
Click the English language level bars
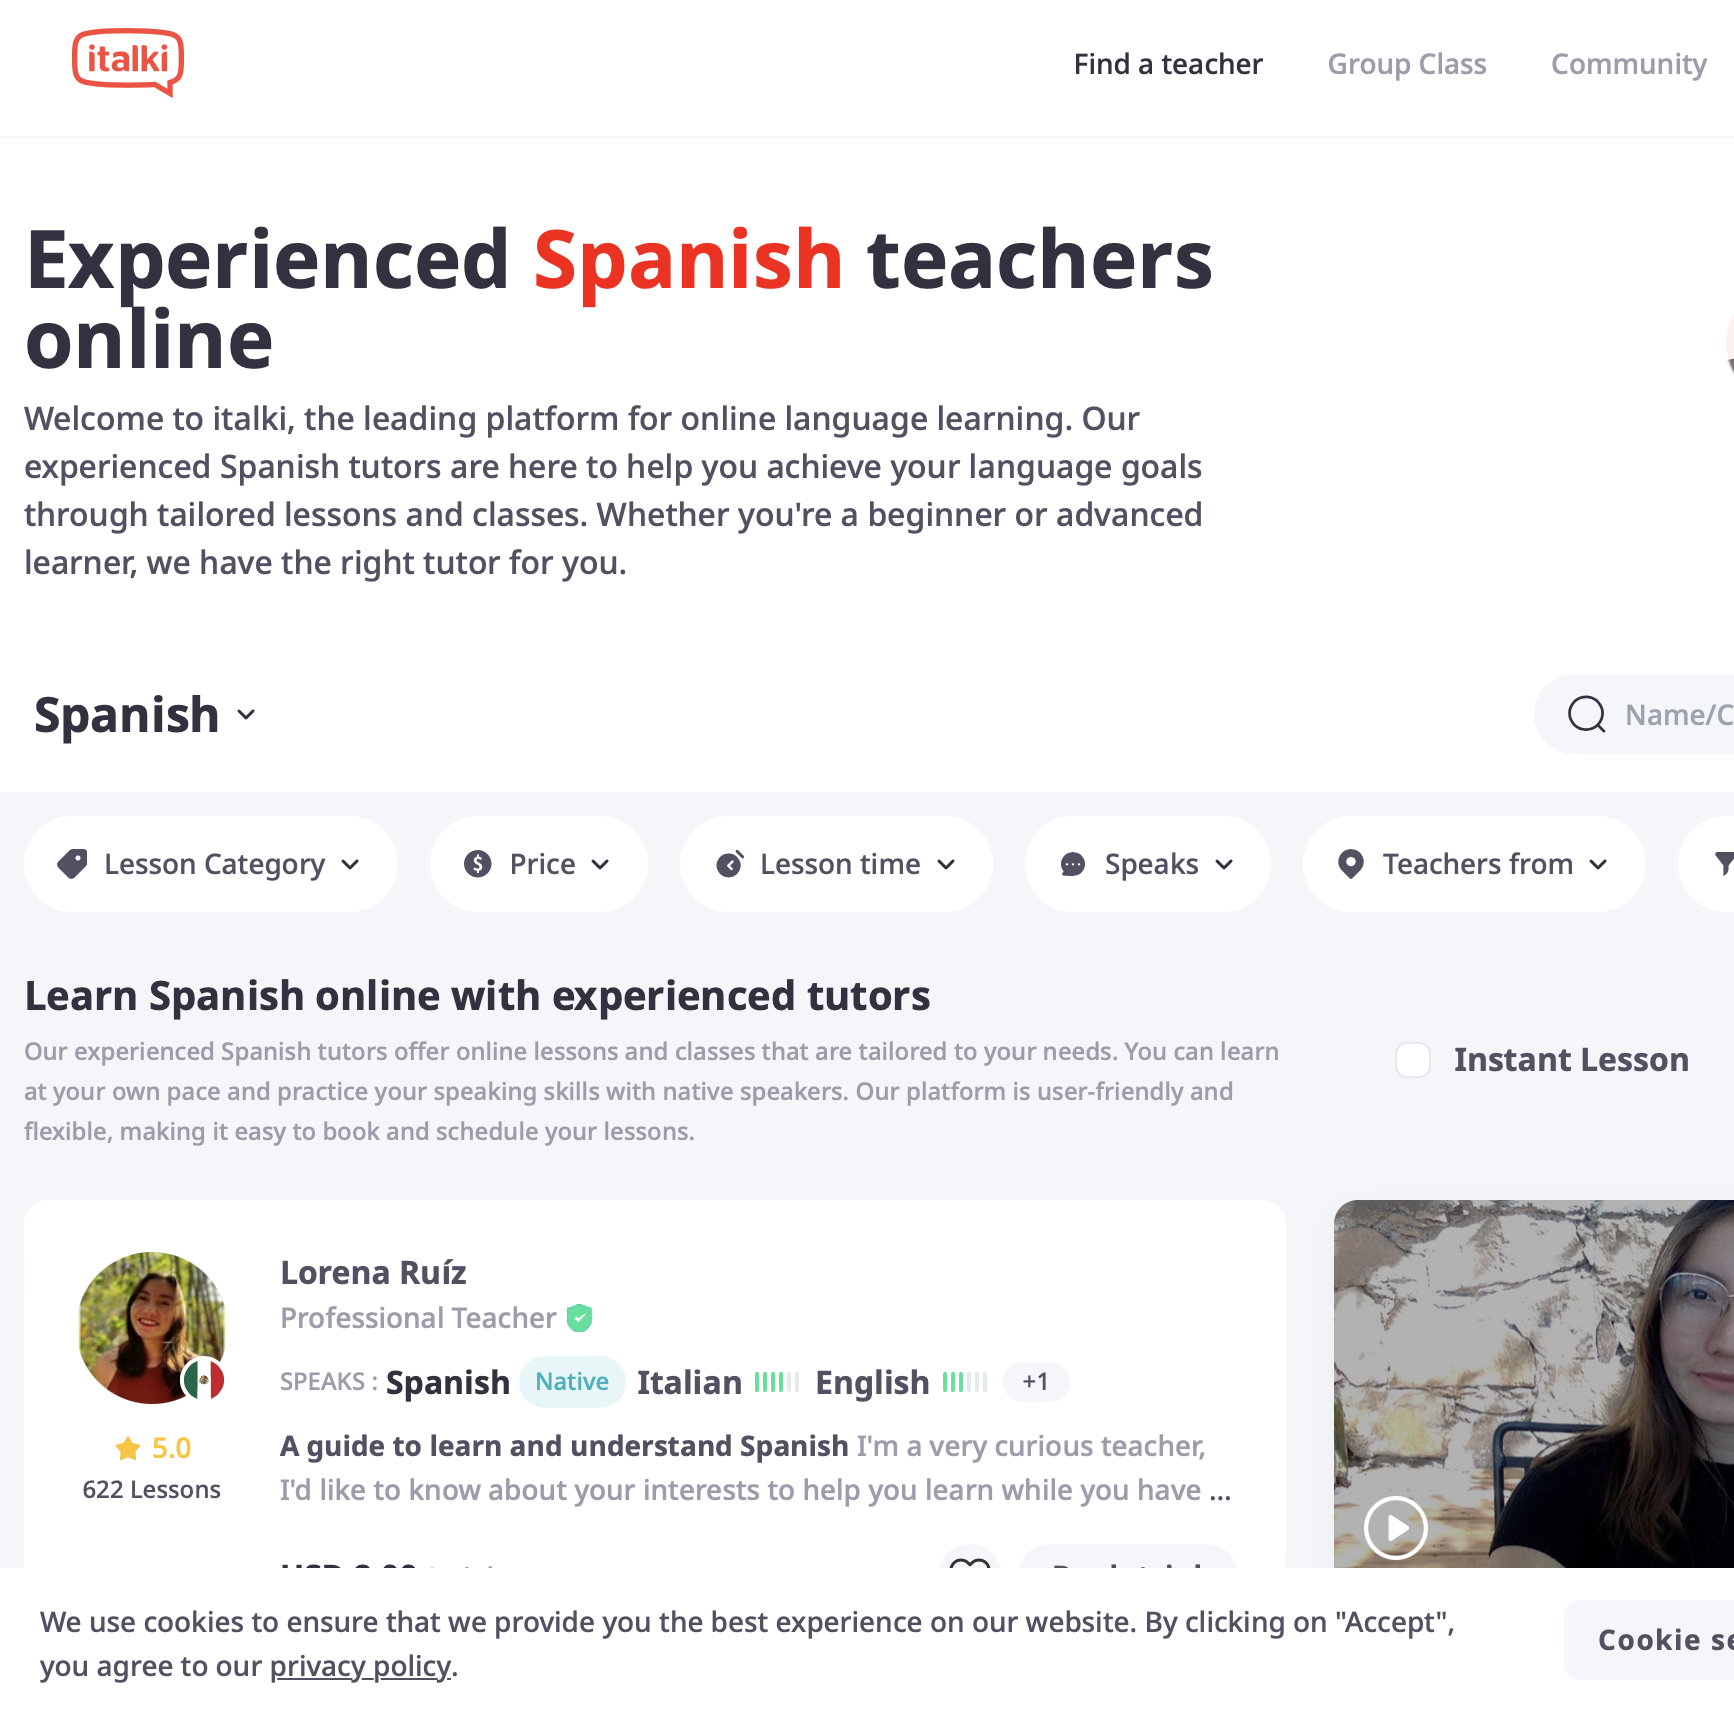(965, 1382)
